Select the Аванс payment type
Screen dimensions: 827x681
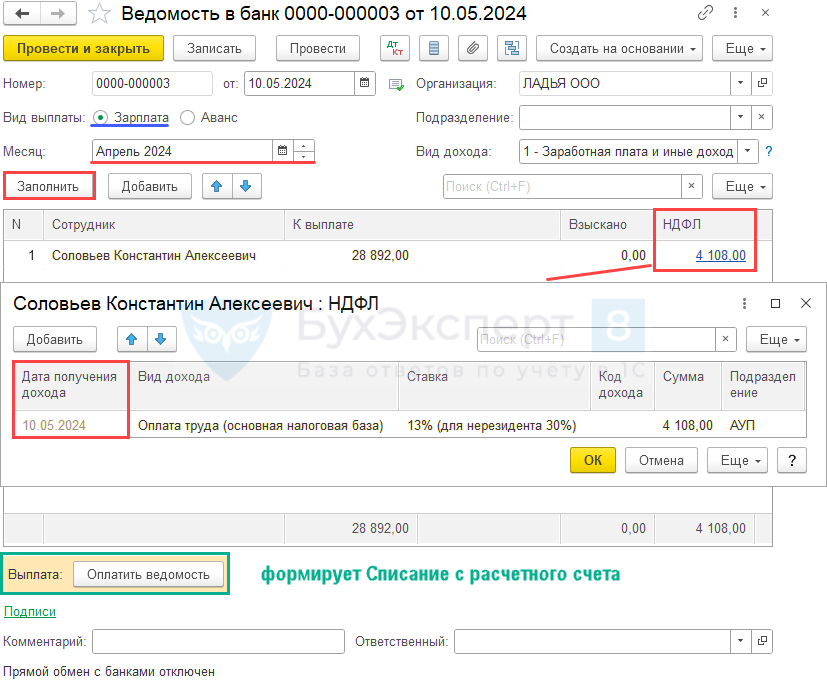point(190,118)
